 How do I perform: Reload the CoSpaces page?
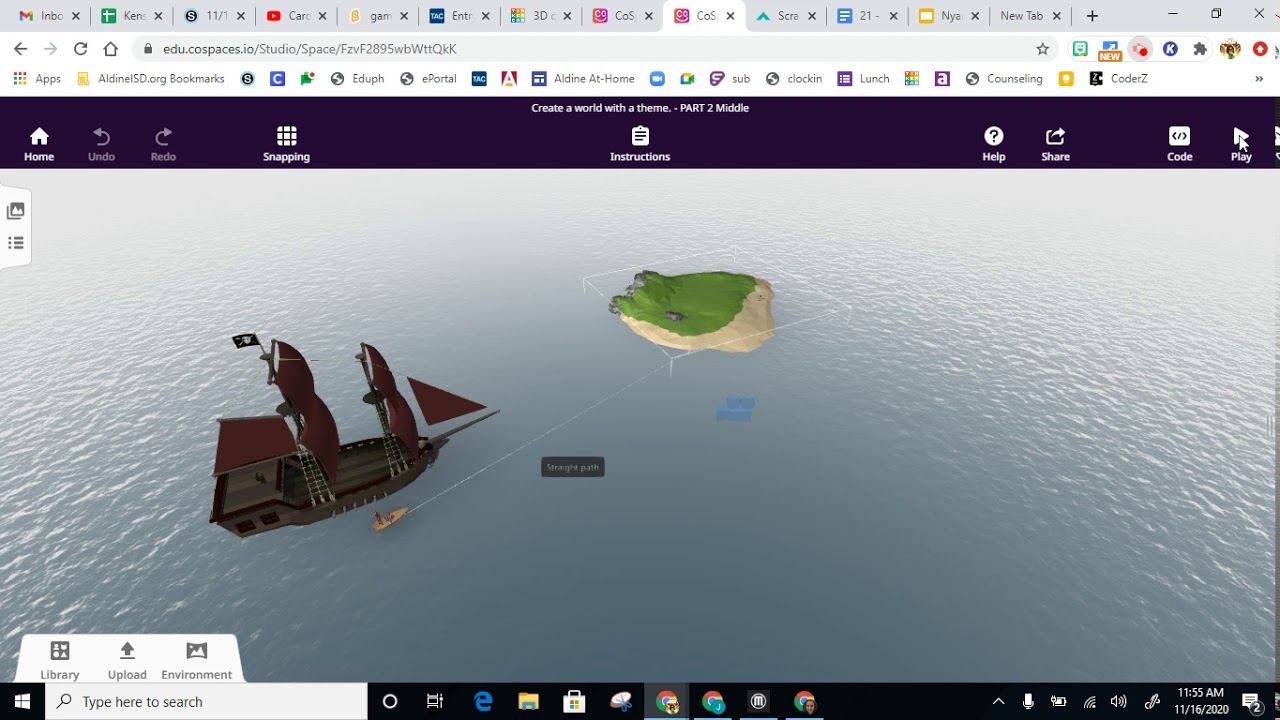coord(80,49)
